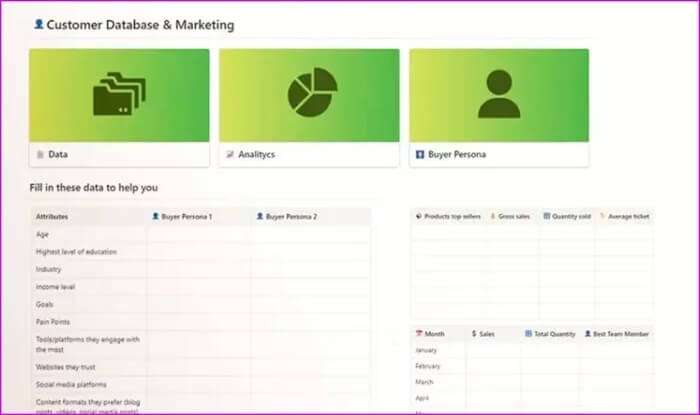Viewport: 700px width, 415px height.
Task: Select the Customer Database & Marketing title
Action: click(140, 25)
